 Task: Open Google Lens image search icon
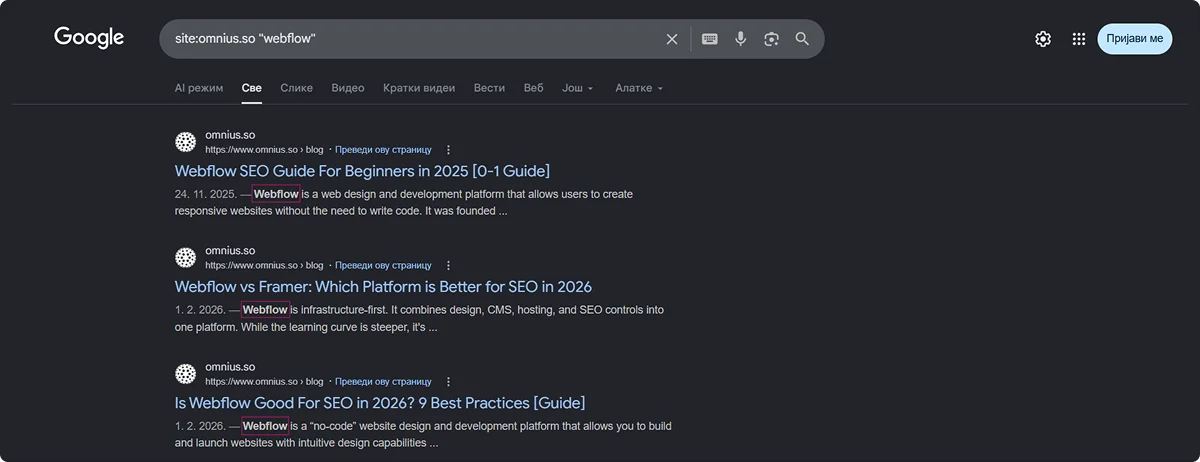[x=771, y=39]
